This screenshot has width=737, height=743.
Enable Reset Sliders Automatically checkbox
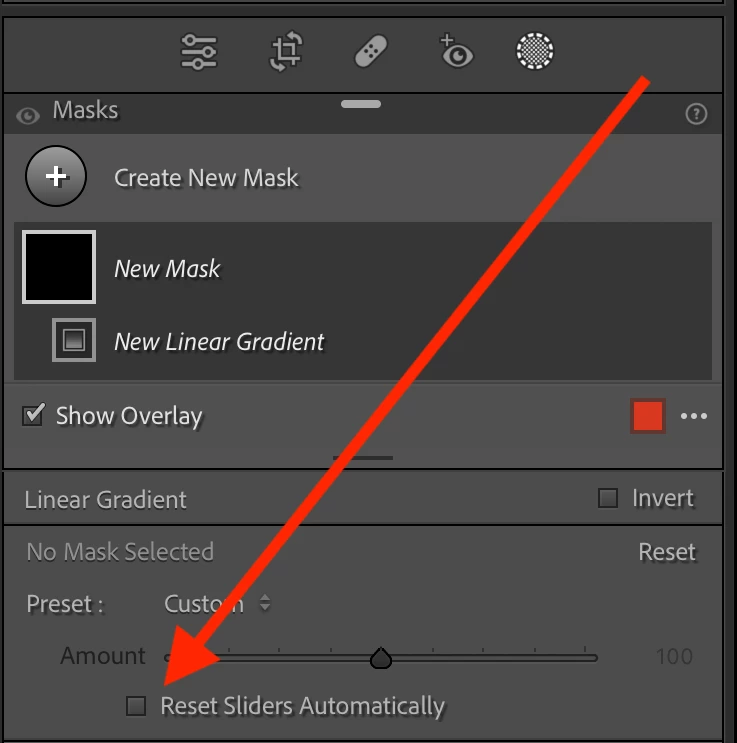136,706
